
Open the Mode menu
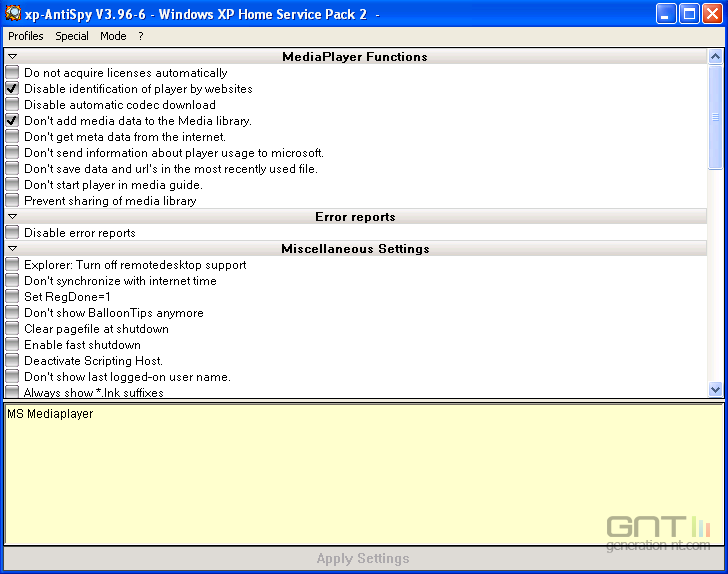click(113, 36)
